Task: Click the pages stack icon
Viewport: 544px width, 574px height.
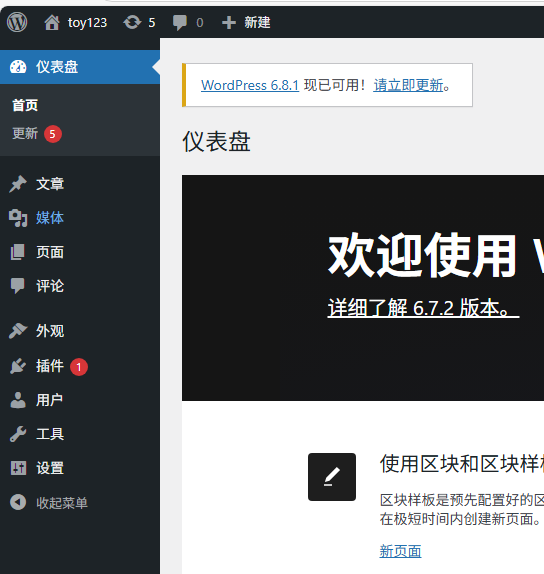Action: coord(18,252)
